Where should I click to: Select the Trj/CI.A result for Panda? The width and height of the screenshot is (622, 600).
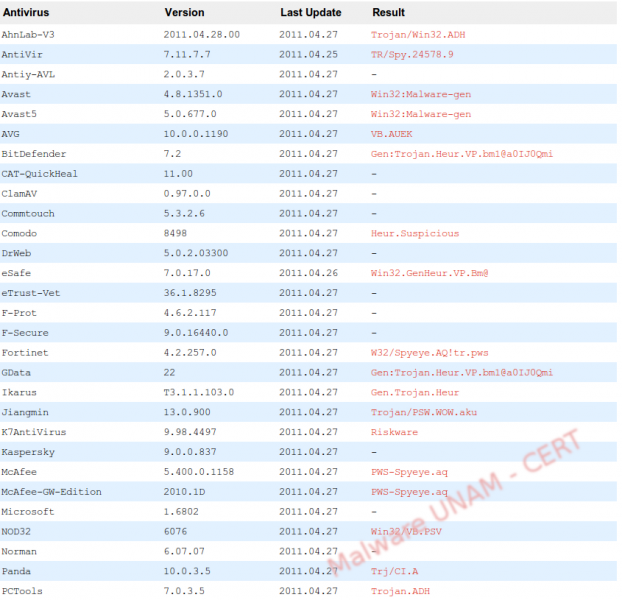coord(394,571)
